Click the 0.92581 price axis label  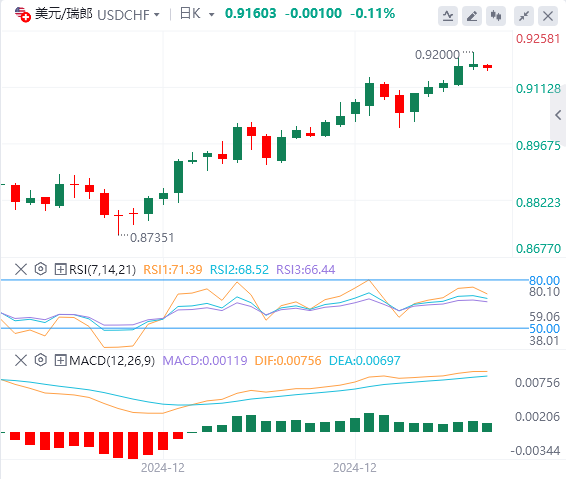pyautogui.click(x=538, y=39)
